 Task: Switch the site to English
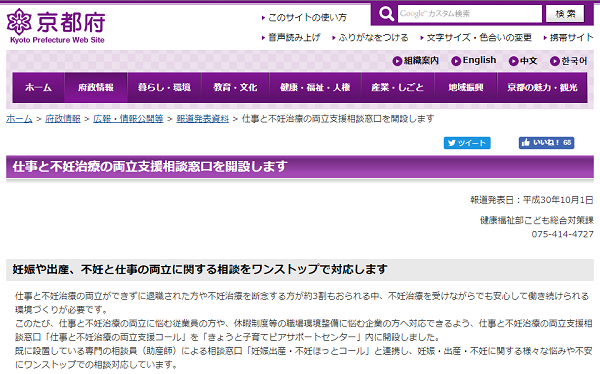[474, 60]
